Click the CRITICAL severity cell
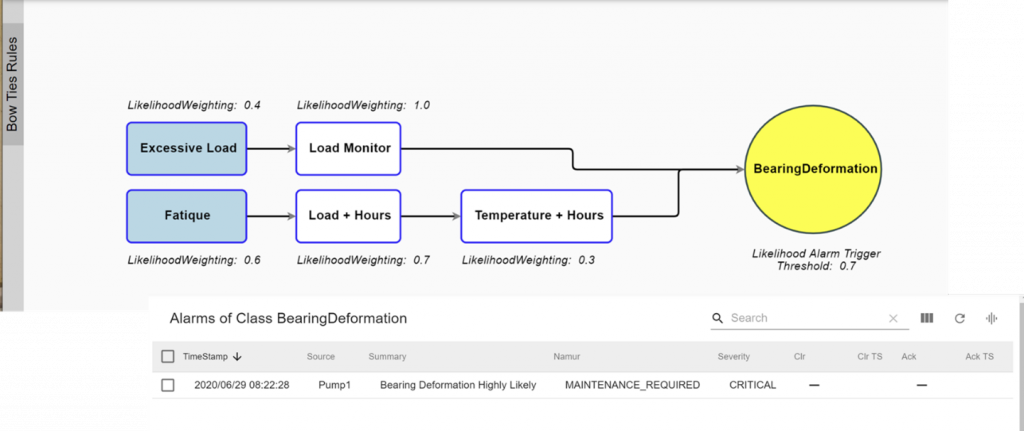1024x431 pixels. (x=752, y=385)
